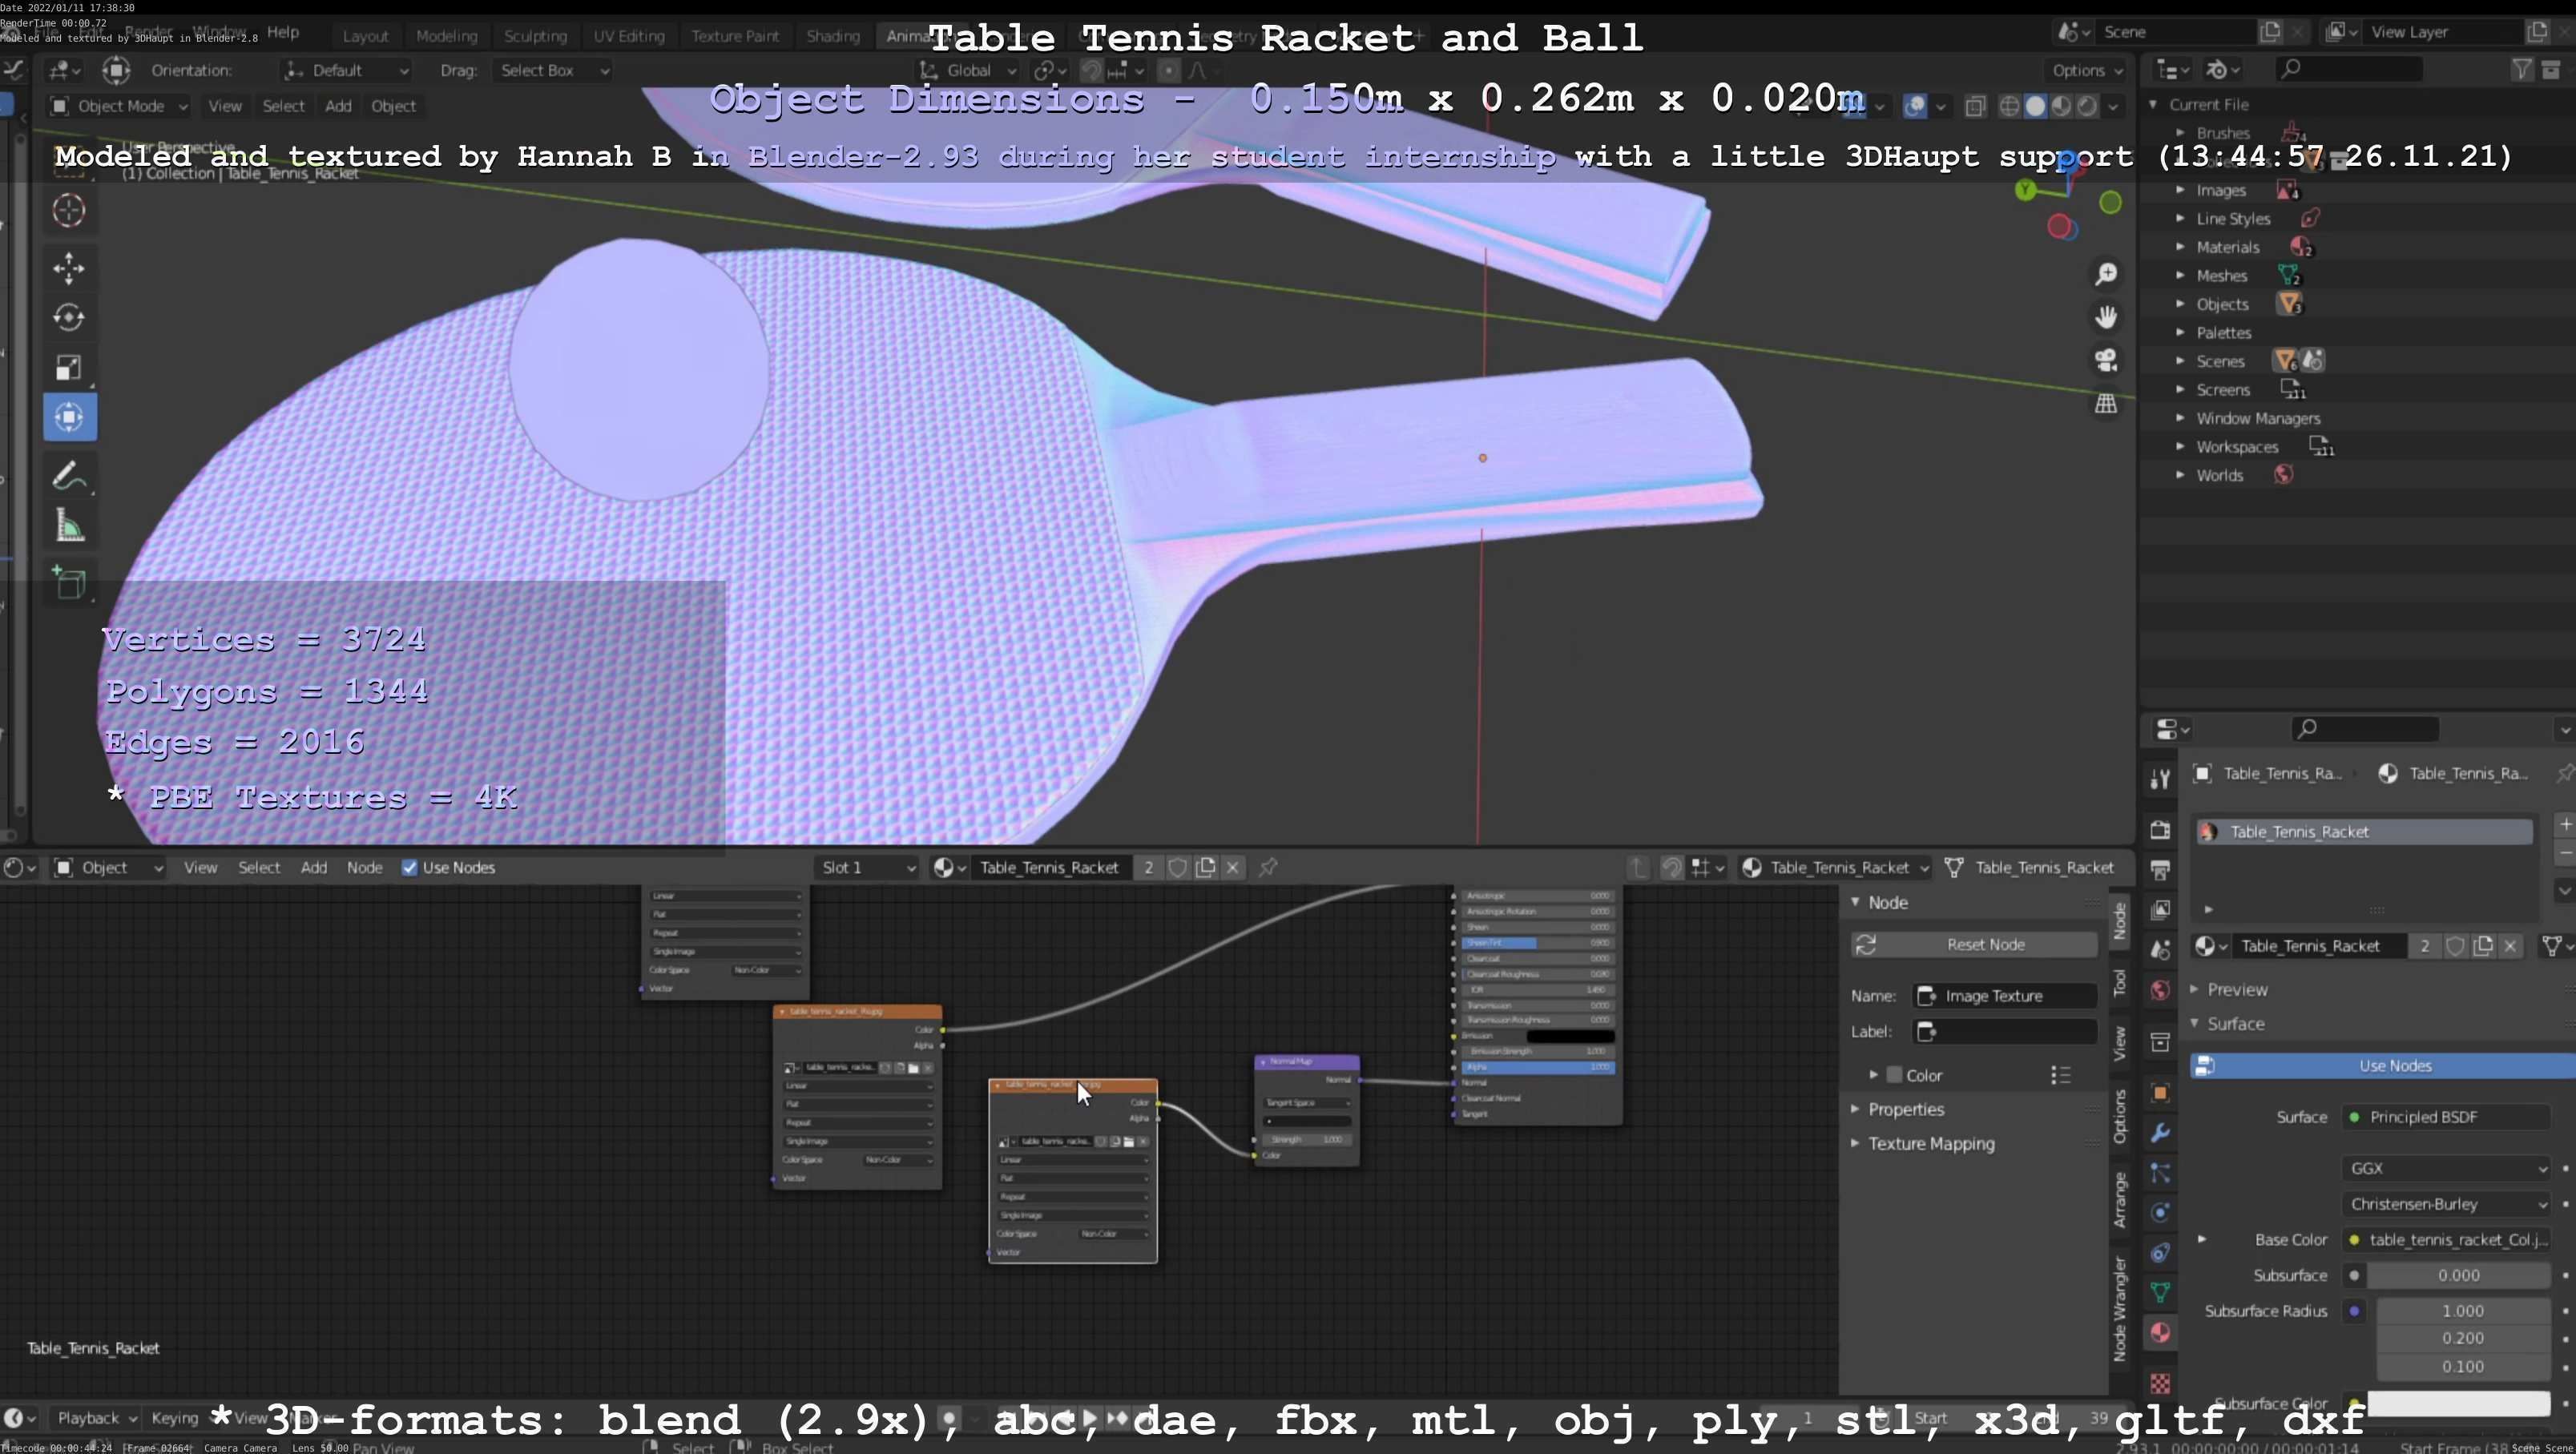This screenshot has width=2576, height=1454.
Task: Open the viewport Object menu
Action: [393, 106]
